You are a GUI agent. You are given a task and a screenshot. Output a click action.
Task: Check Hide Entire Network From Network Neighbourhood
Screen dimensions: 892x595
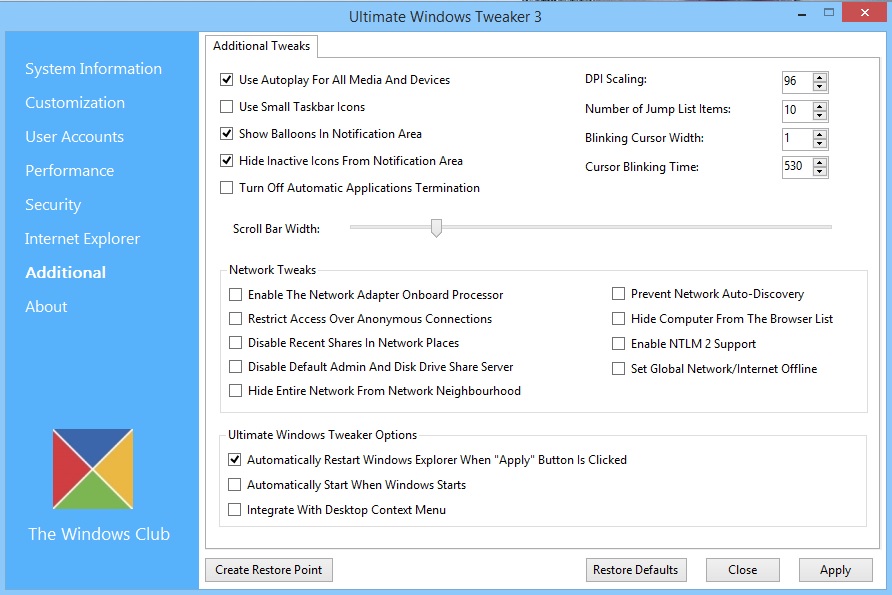tap(235, 391)
